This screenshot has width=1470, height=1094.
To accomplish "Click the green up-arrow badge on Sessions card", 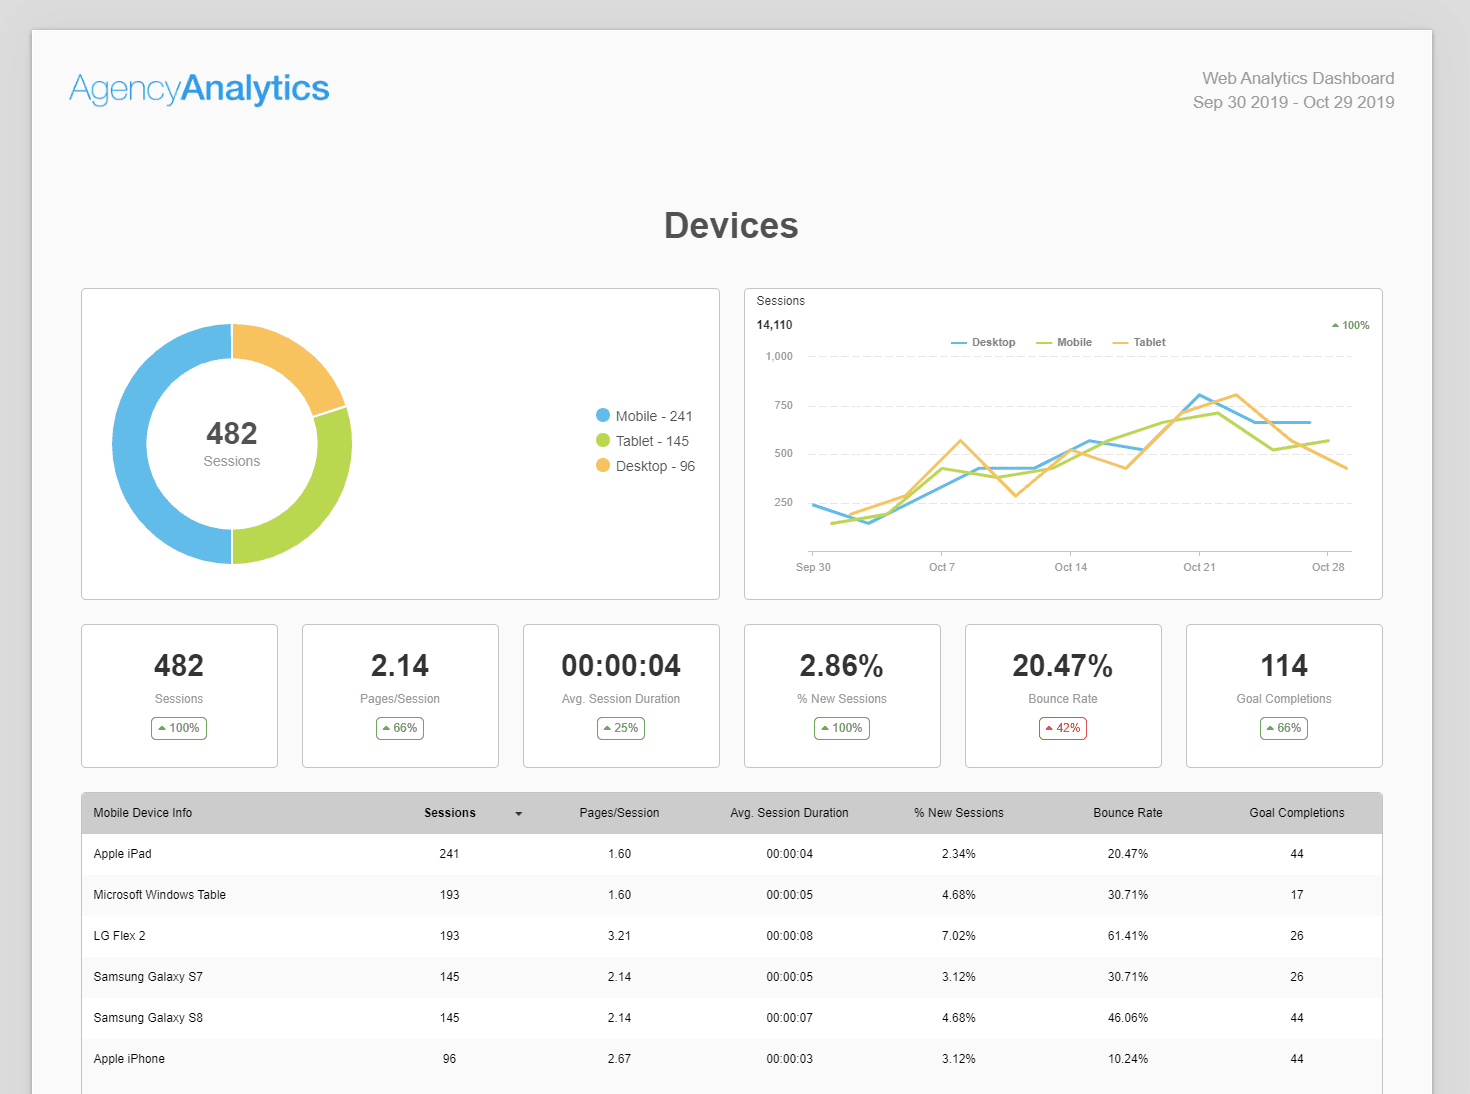I will pos(179,728).
